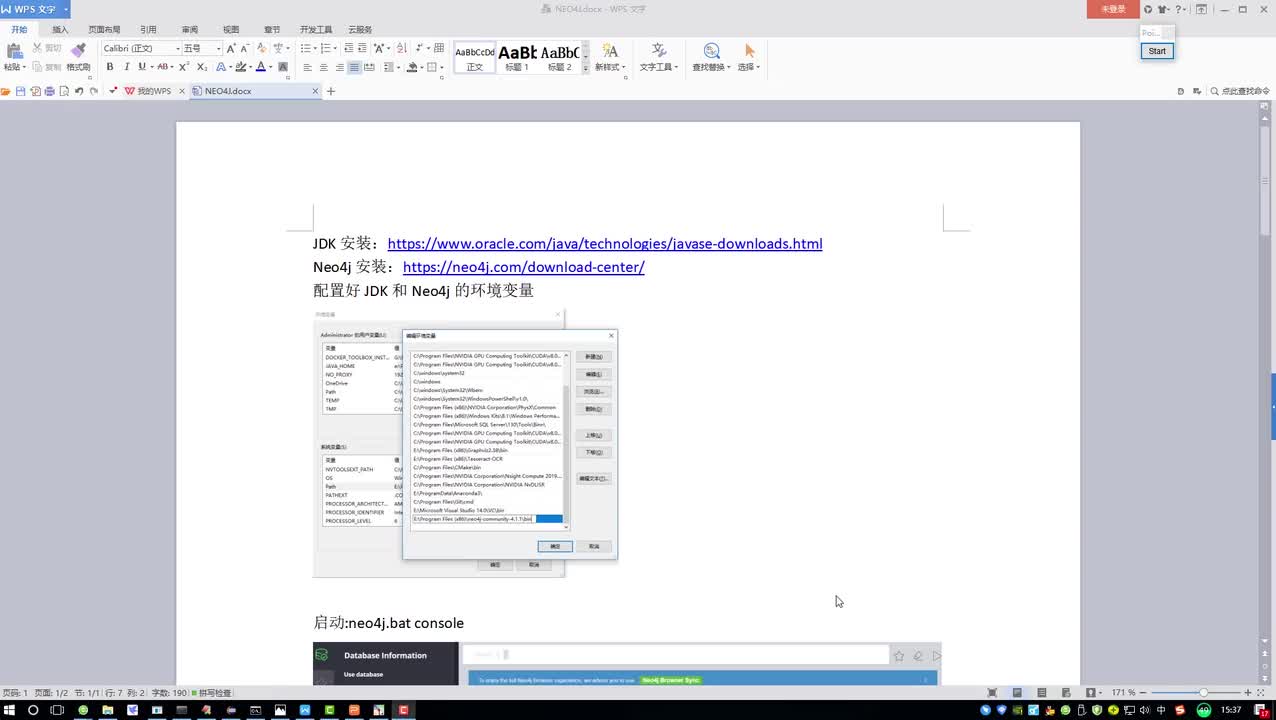Decrease paragraph indent
This screenshot has width=1276, height=720.
coord(349,48)
